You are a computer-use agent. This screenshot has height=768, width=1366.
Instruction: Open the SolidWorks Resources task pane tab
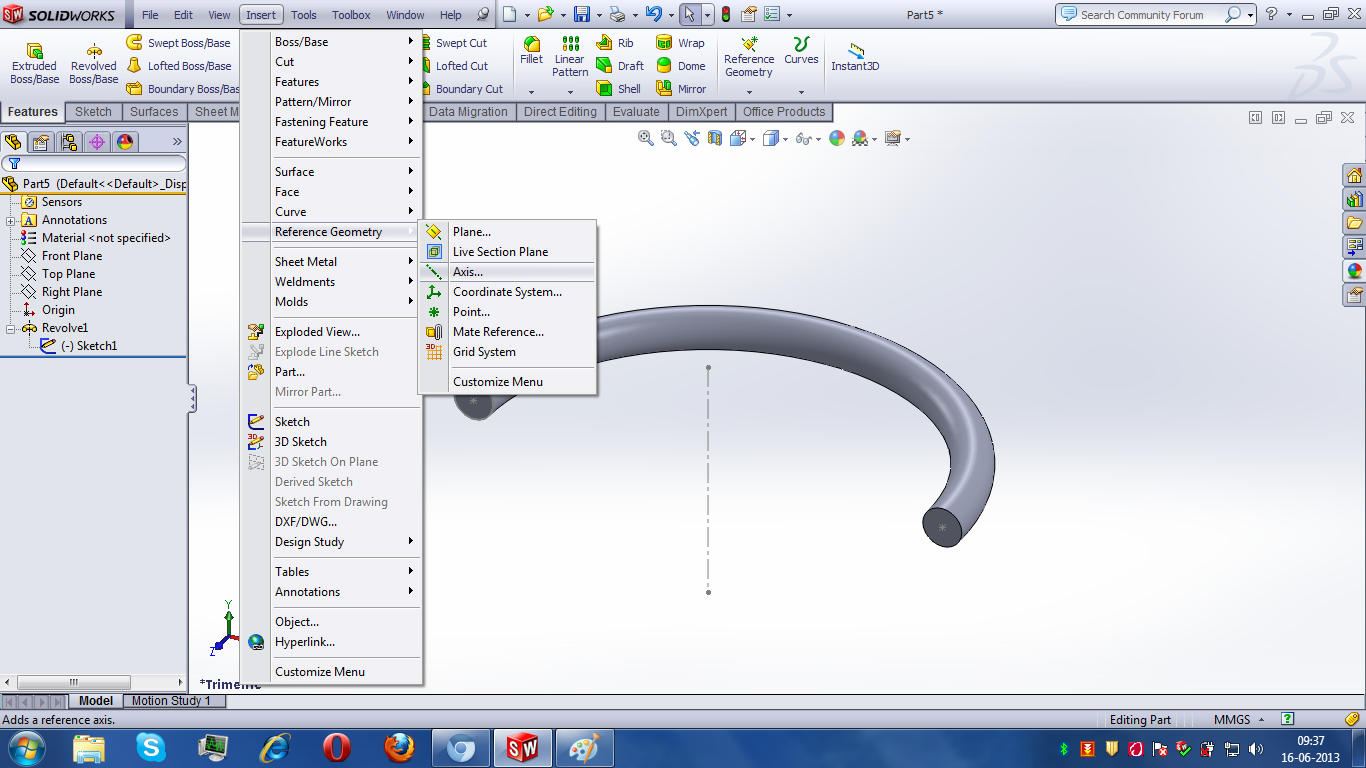tap(1355, 176)
